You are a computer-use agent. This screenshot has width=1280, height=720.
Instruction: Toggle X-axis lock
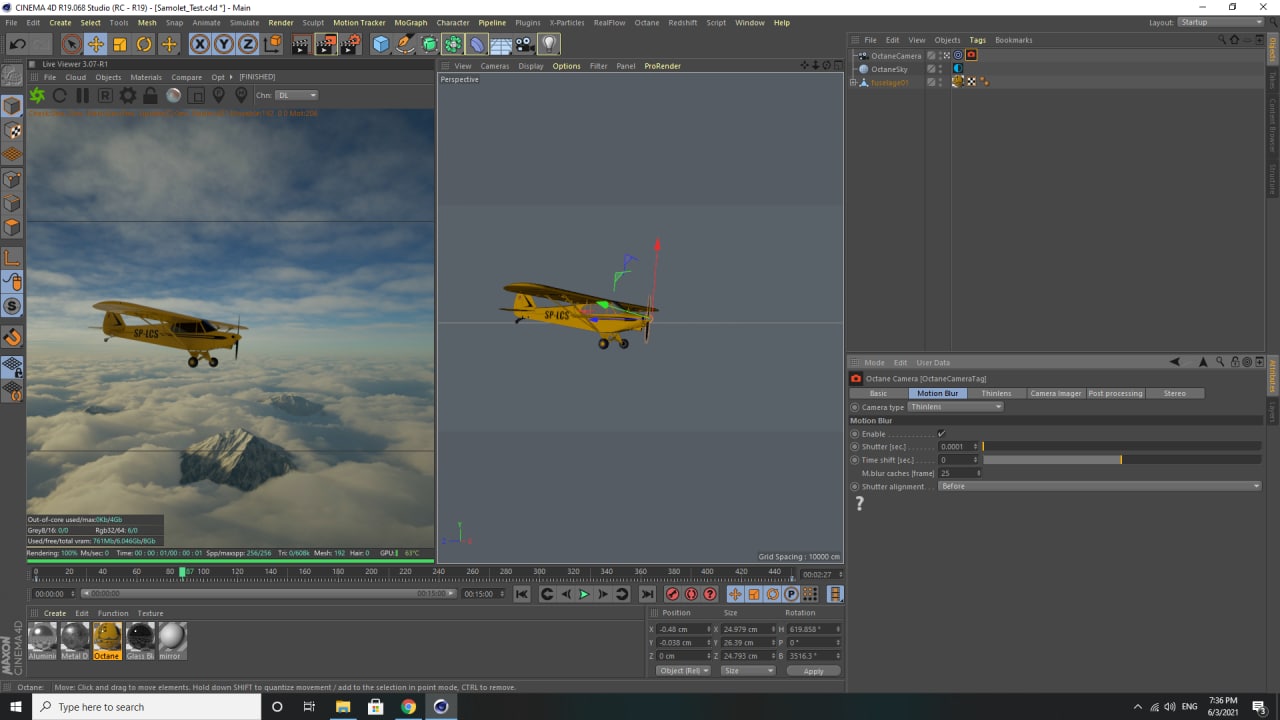pos(200,44)
